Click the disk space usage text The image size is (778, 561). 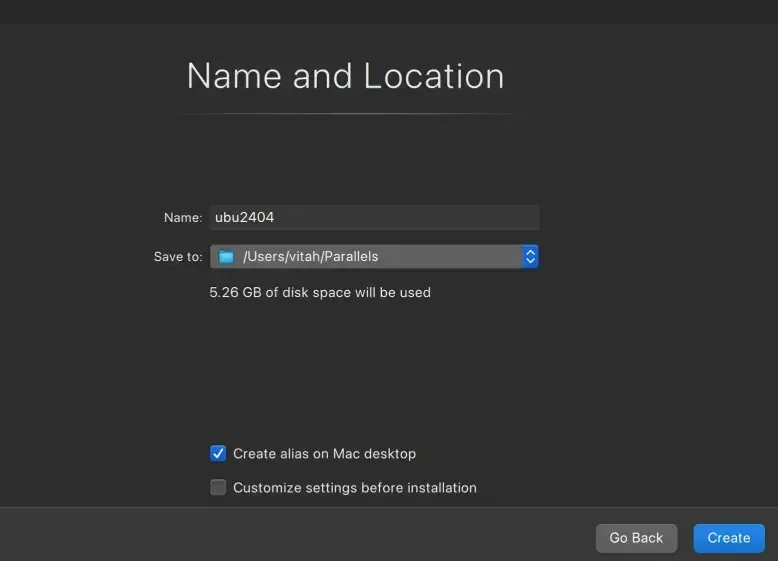(x=320, y=293)
